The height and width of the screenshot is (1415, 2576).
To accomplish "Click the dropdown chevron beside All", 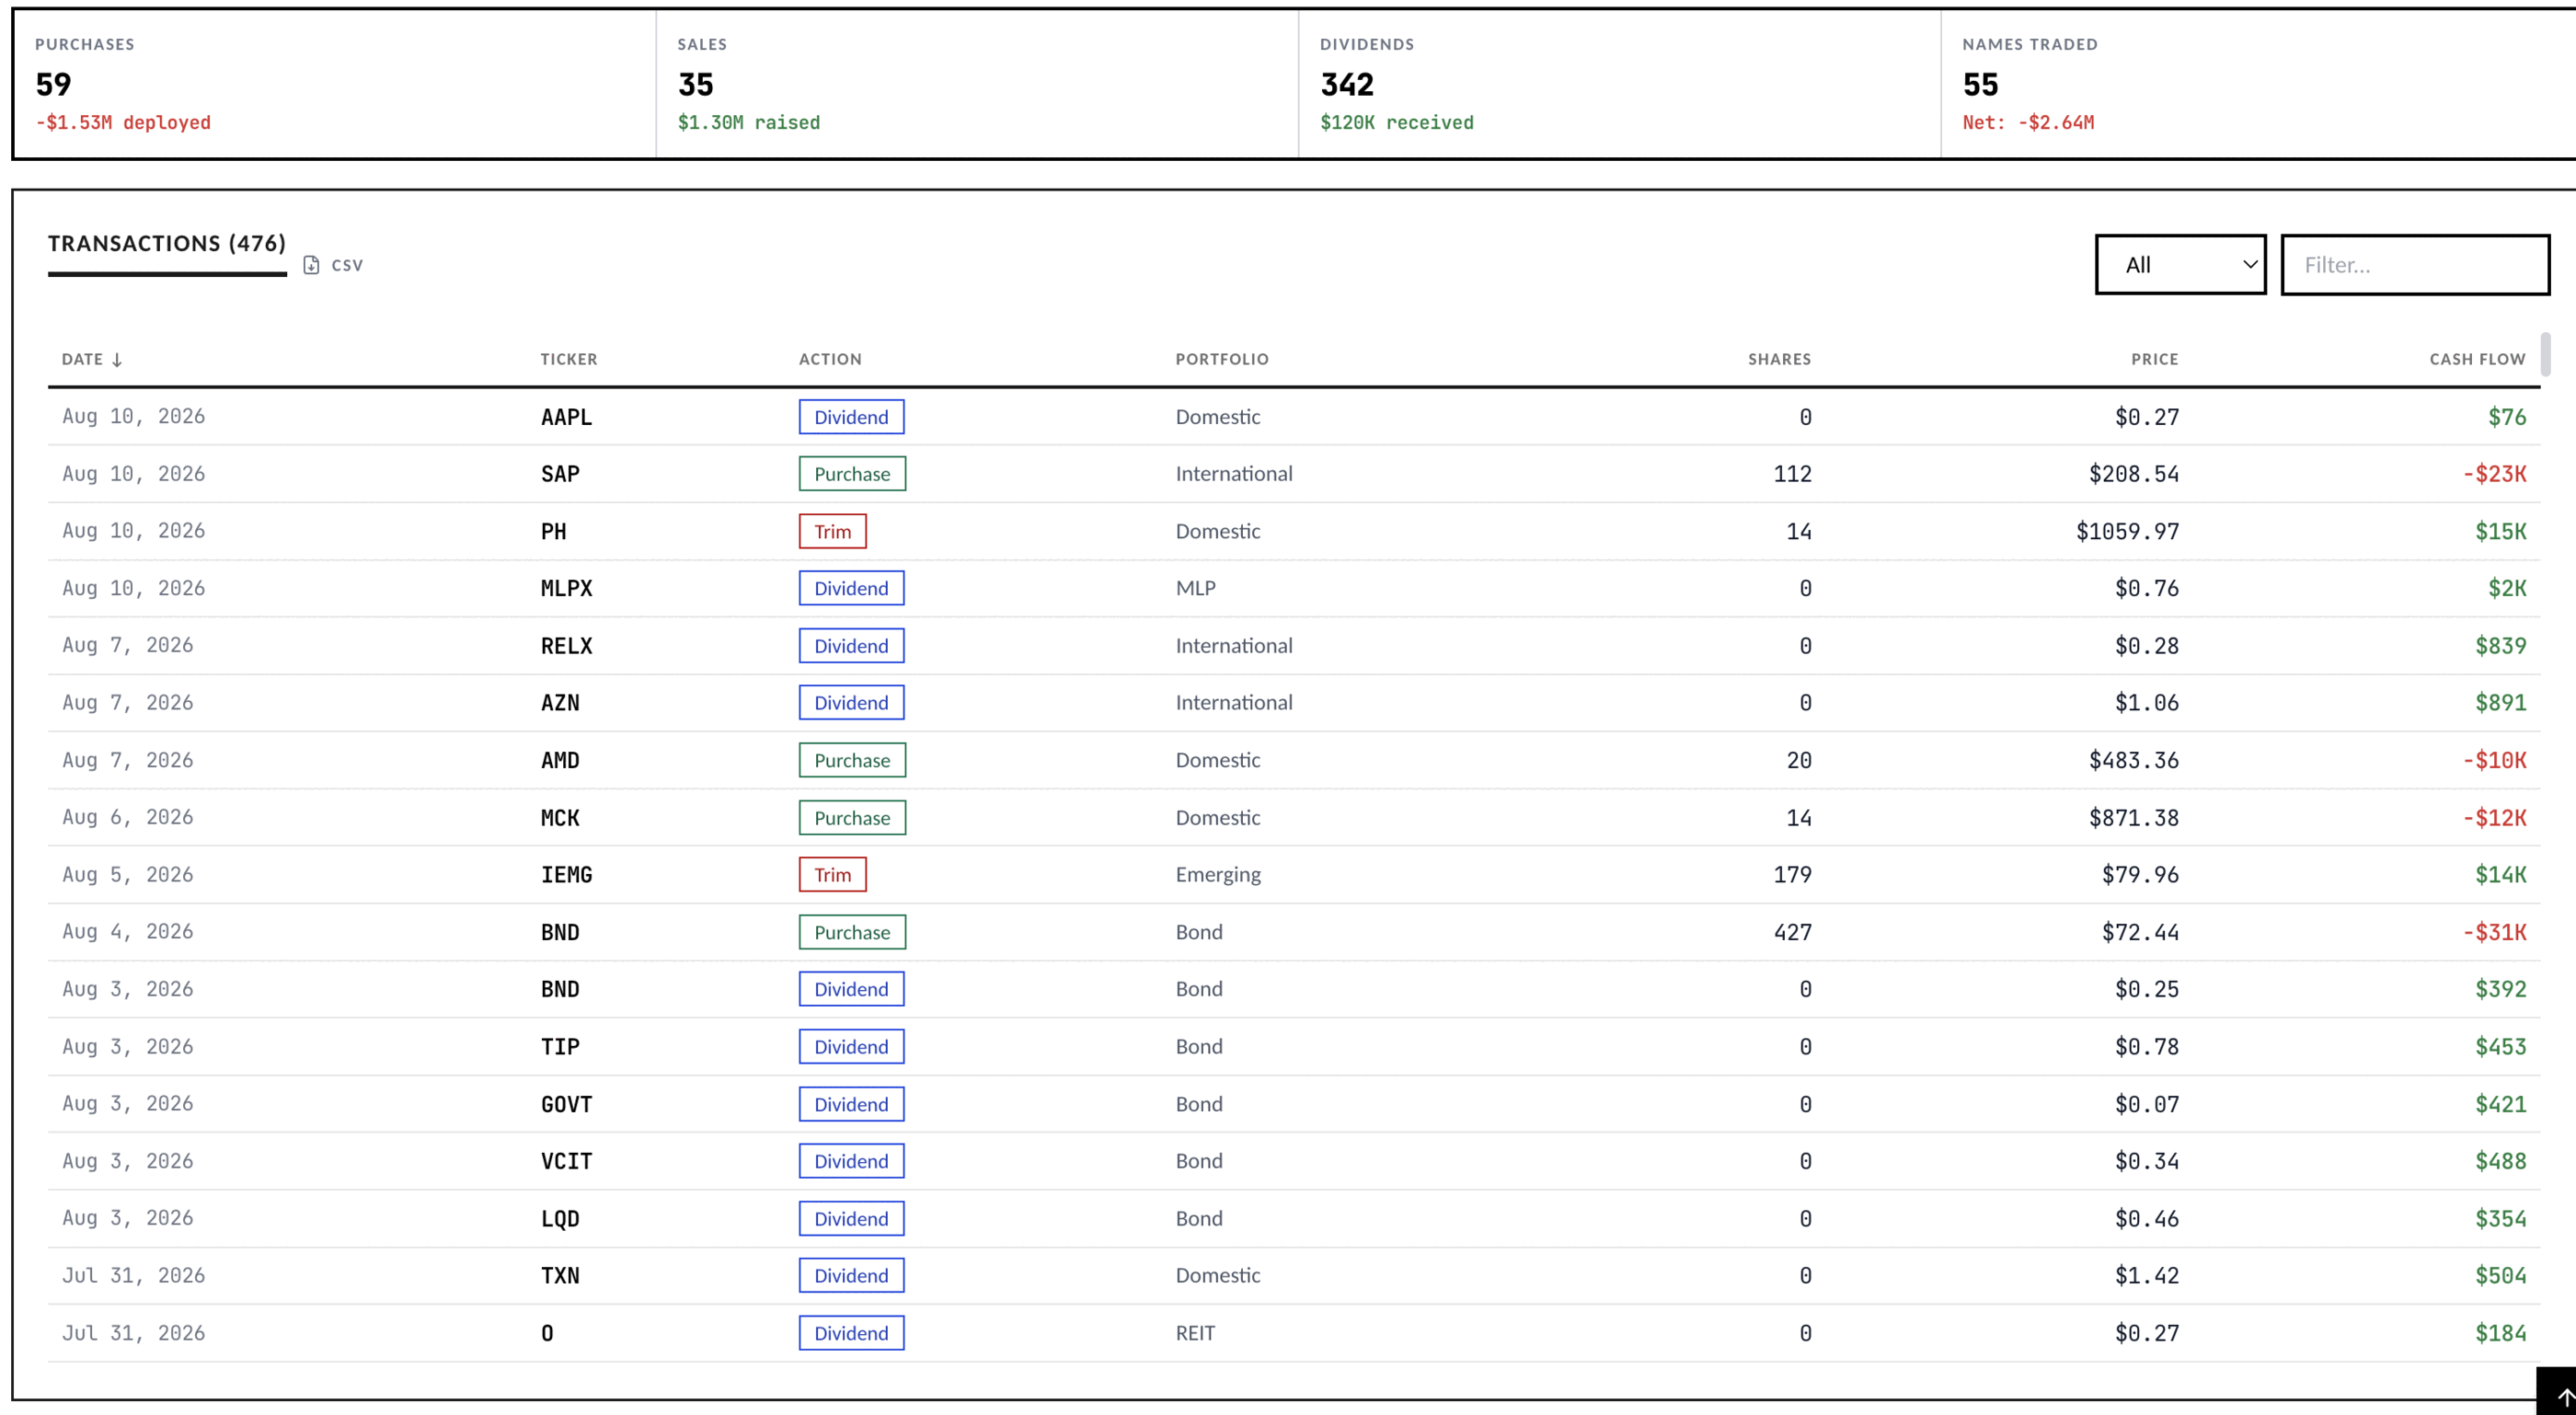I will [x=2249, y=265].
